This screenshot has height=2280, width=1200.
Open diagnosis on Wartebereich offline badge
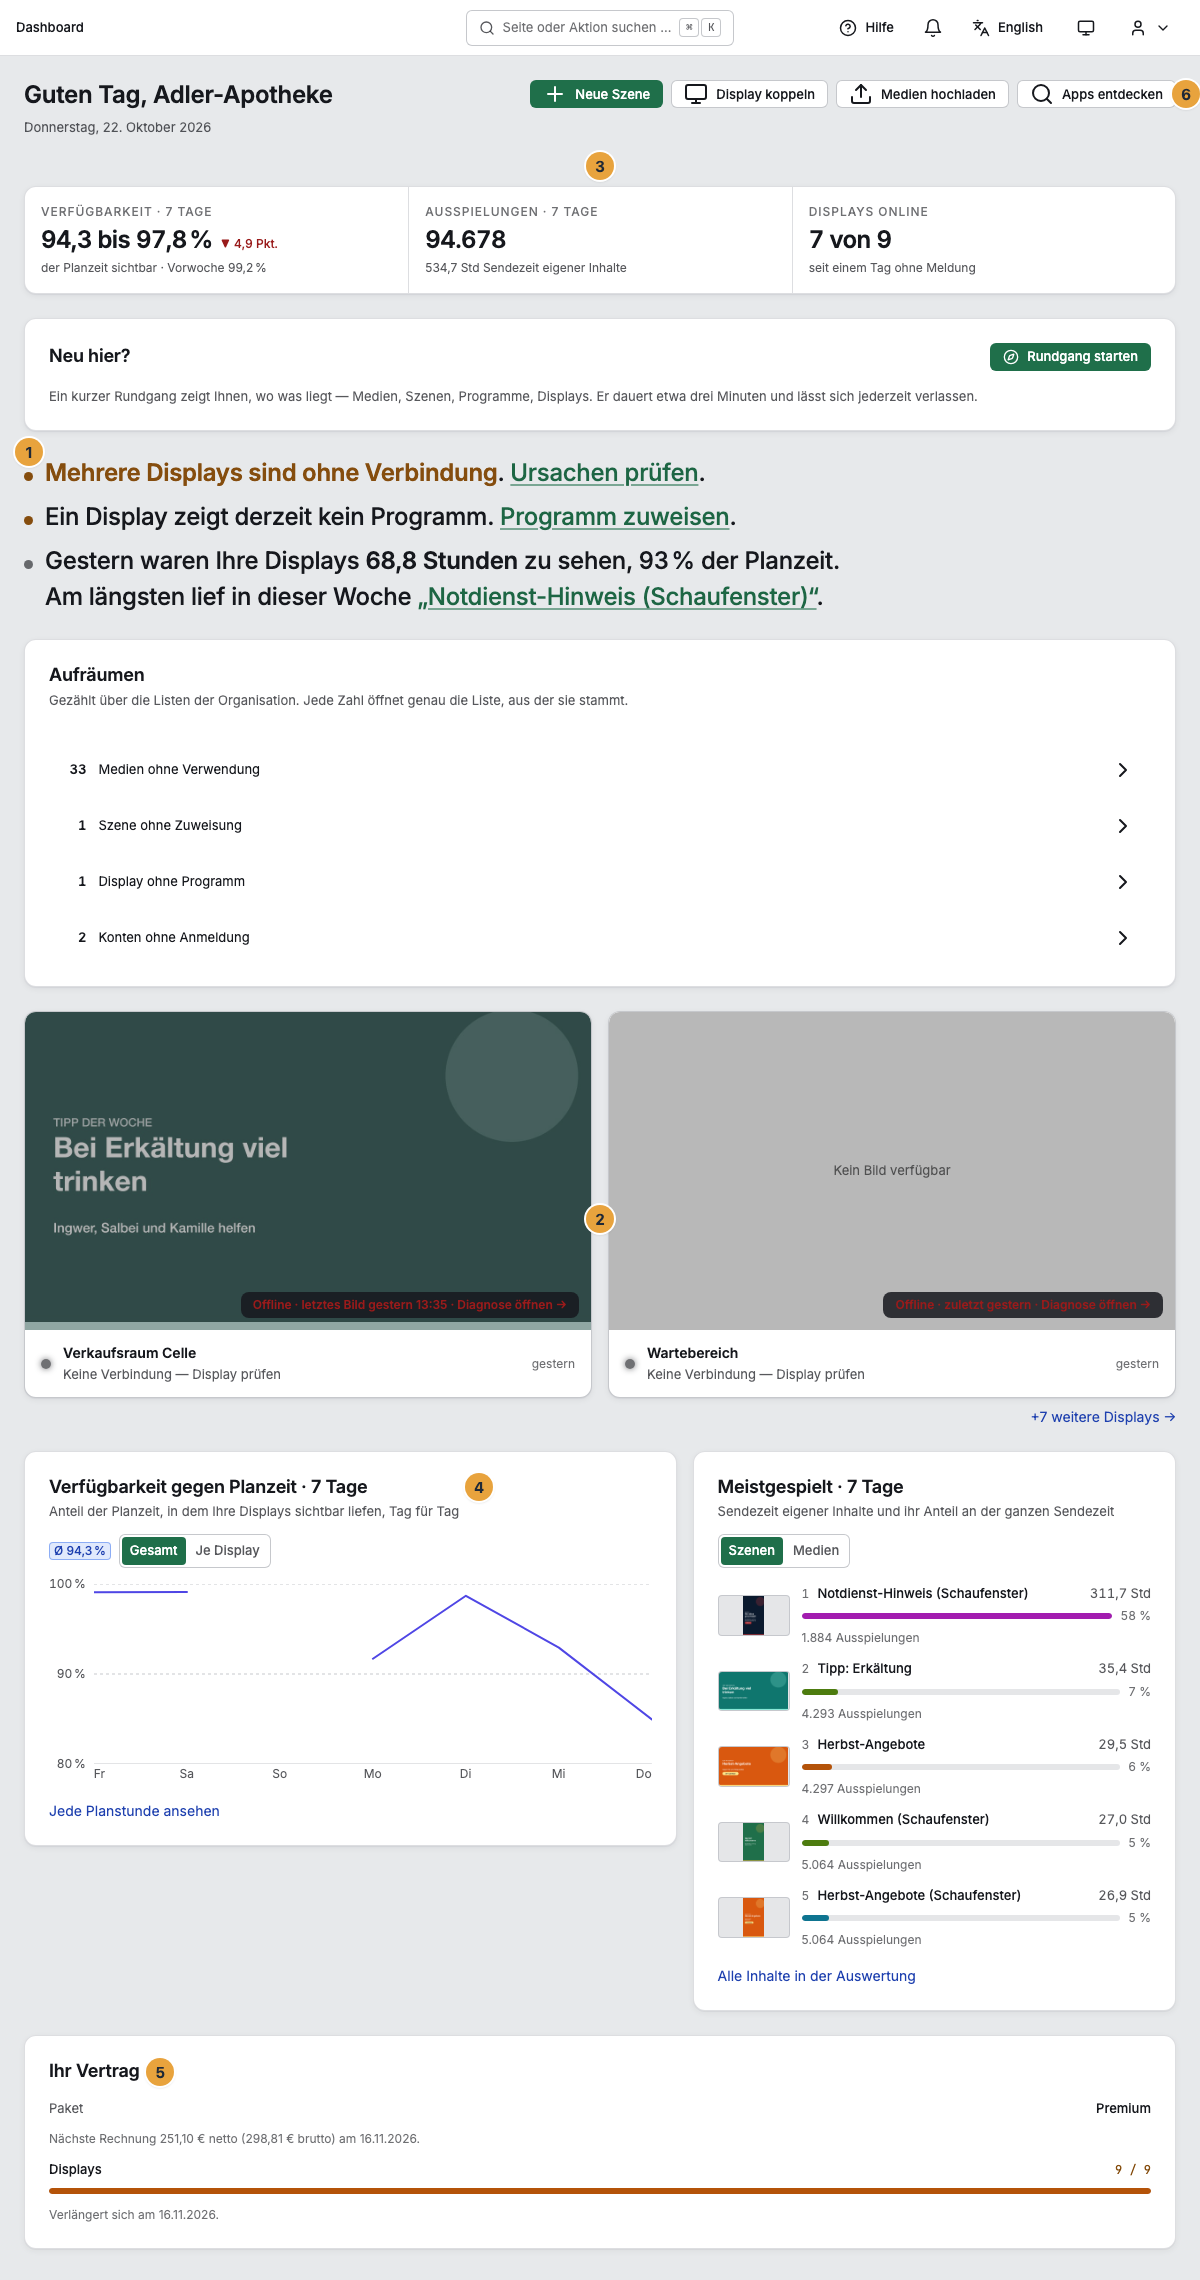coord(1022,1305)
